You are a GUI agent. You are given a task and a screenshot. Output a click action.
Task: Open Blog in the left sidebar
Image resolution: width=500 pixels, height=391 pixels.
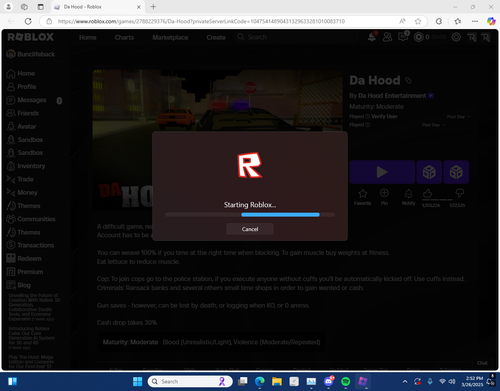coord(19,285)
